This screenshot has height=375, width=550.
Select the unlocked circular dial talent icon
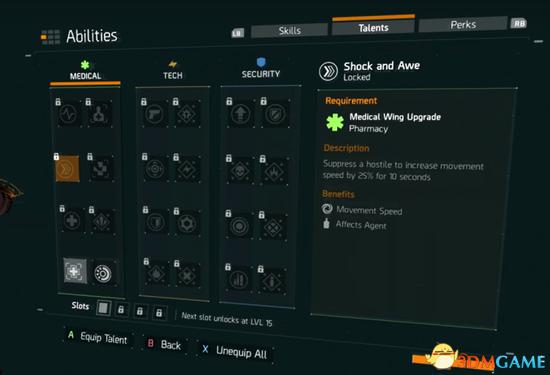(103, 274)
